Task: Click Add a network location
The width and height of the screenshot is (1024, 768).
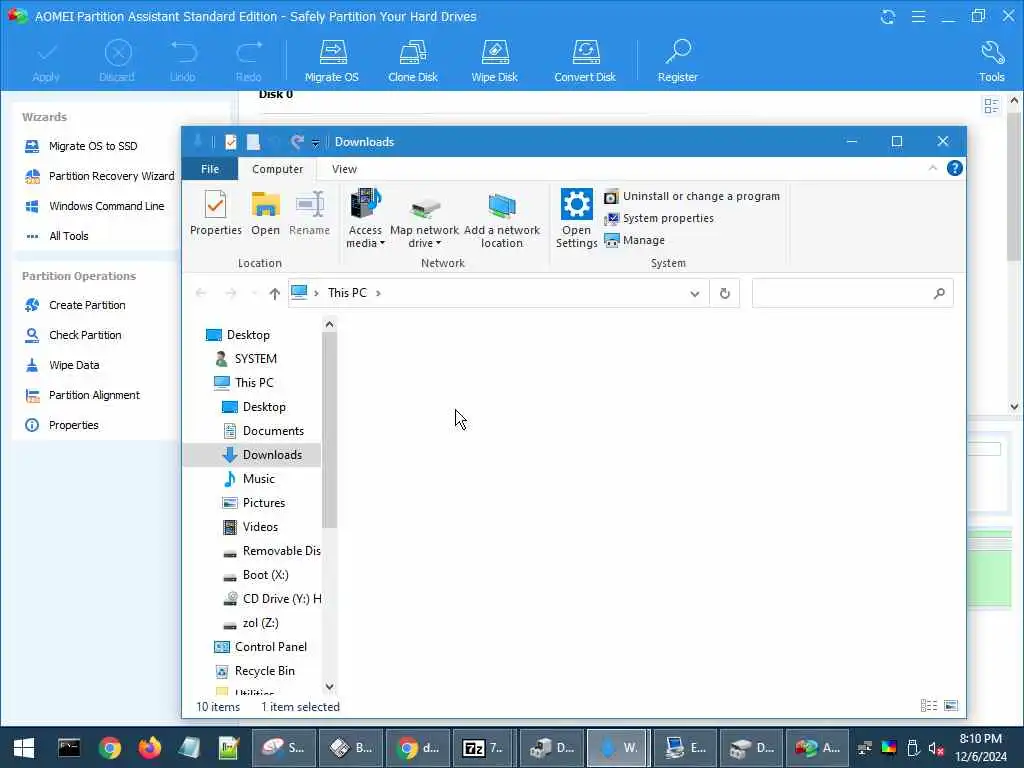Action: [x=502, y=219]
